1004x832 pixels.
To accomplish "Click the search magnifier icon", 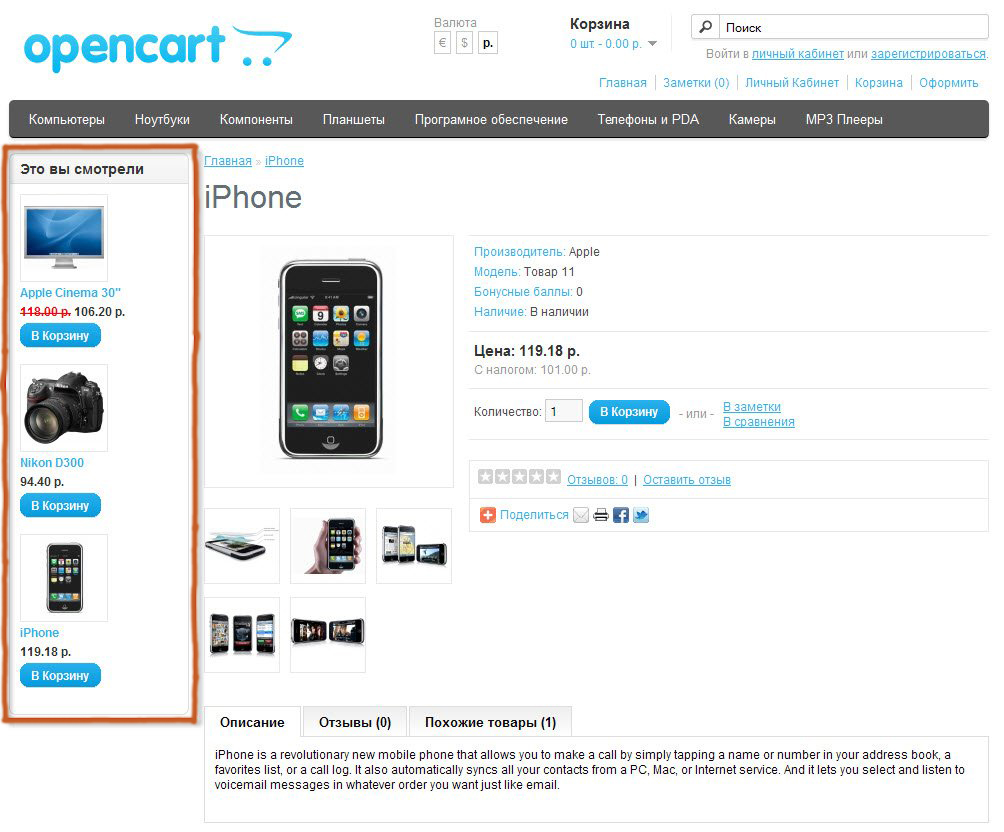I will coord(705,27).
